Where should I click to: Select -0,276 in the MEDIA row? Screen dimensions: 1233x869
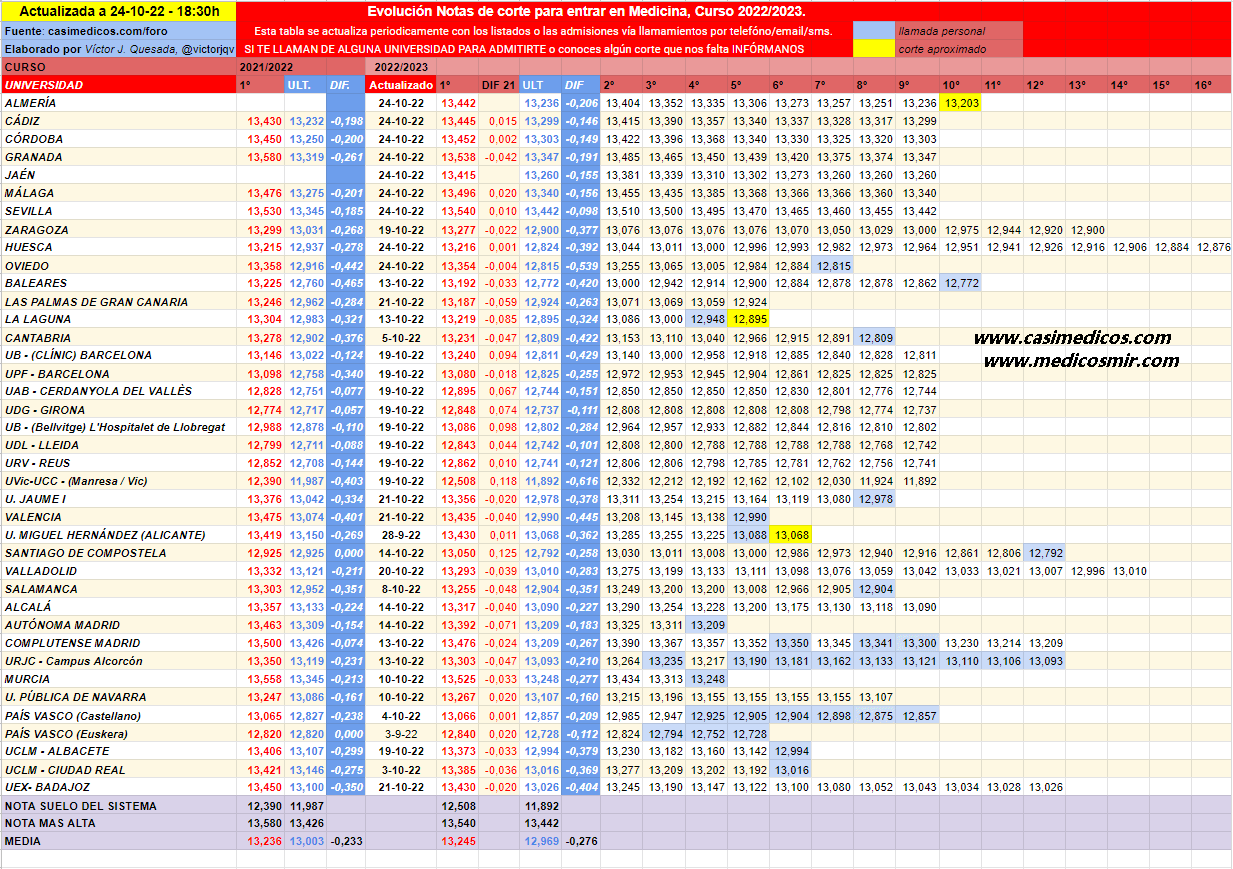581,841
